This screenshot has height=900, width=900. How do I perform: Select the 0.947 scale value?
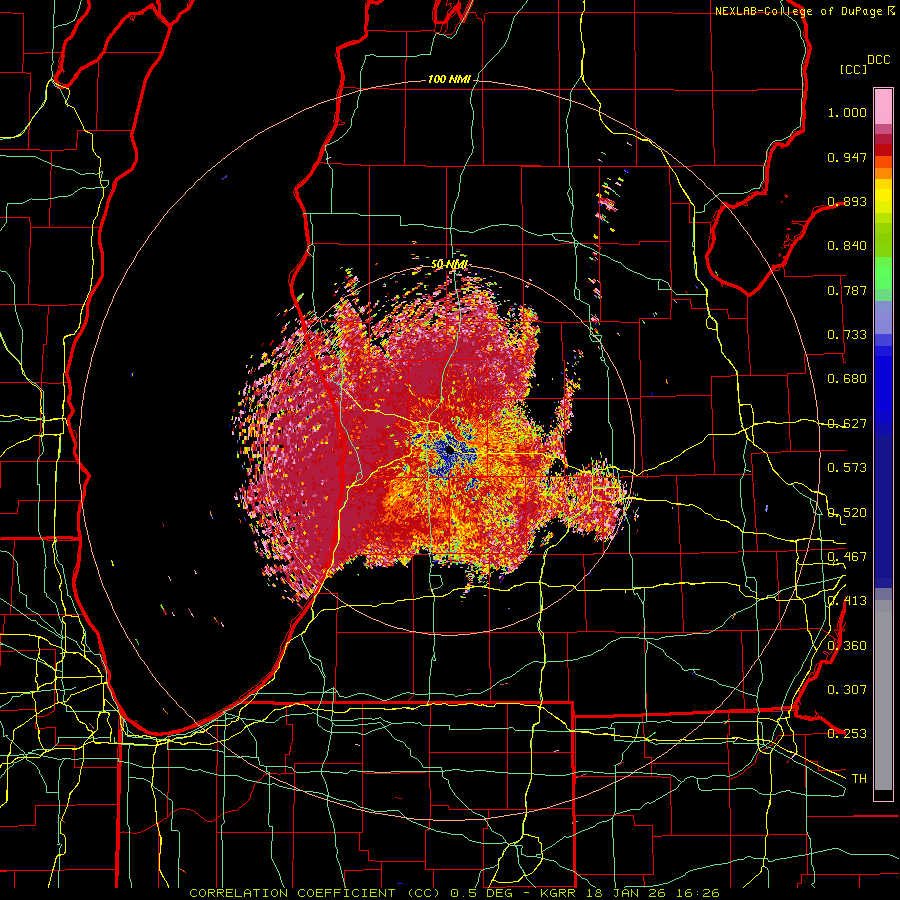847,157
